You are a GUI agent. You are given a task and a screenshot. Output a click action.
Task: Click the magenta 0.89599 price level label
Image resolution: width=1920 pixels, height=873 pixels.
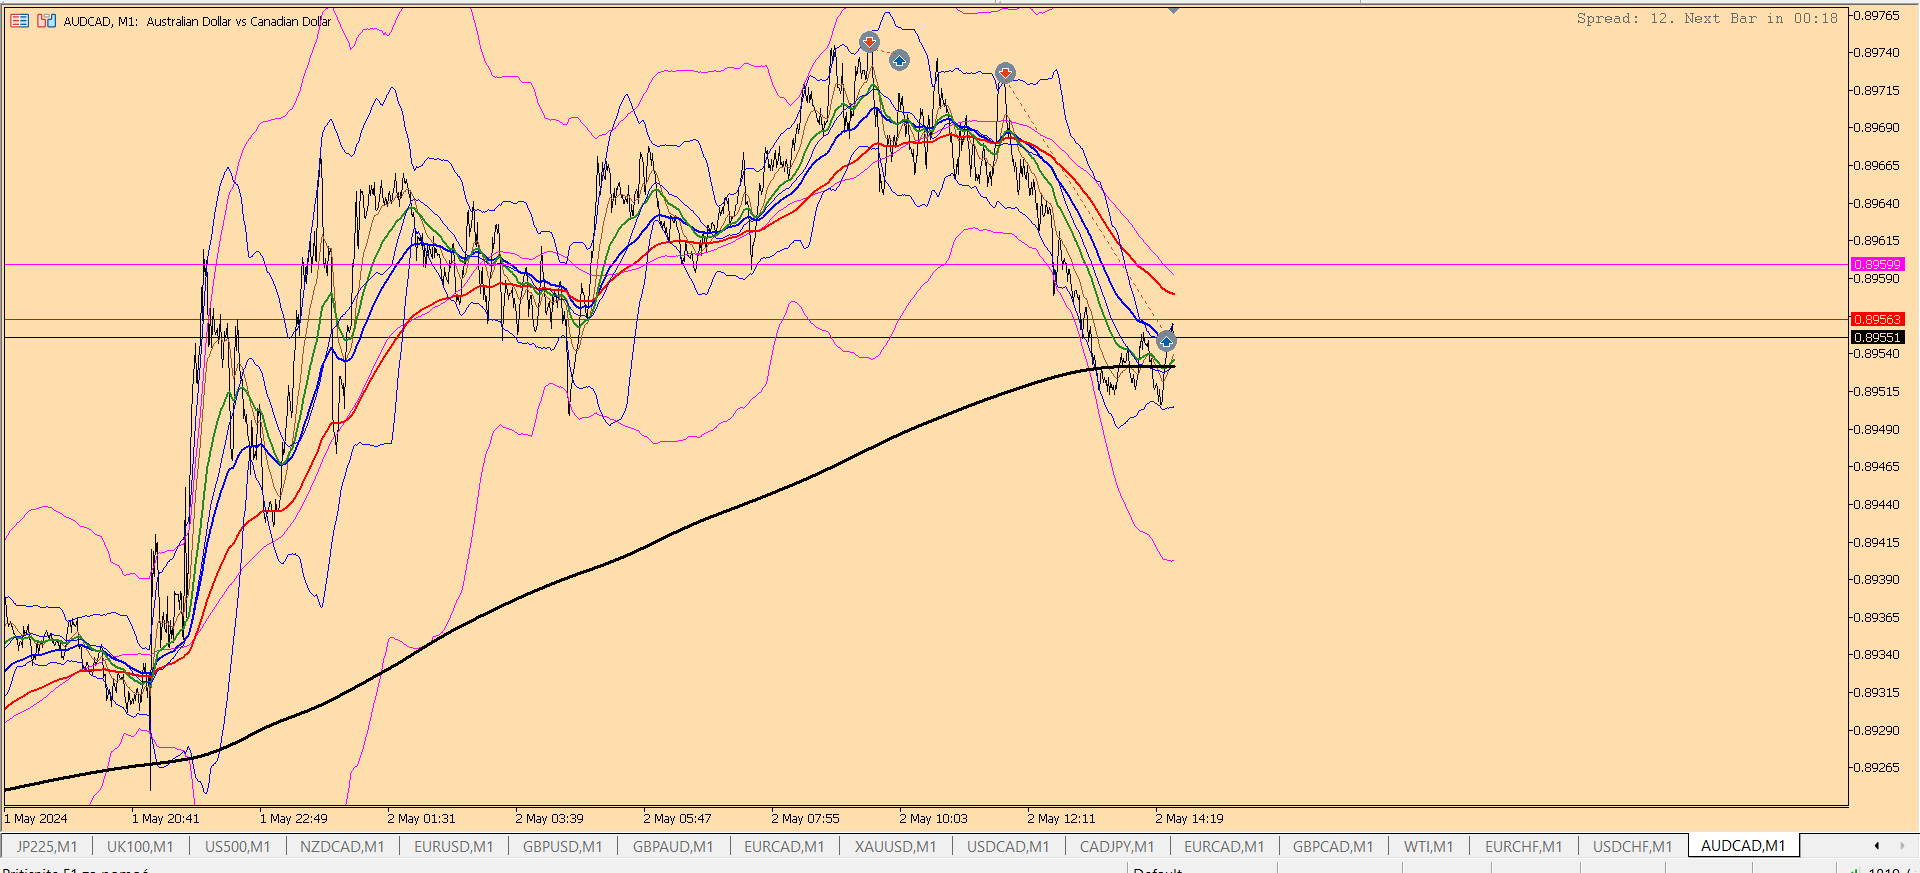pyautogui.click(x=1877, y=265)
